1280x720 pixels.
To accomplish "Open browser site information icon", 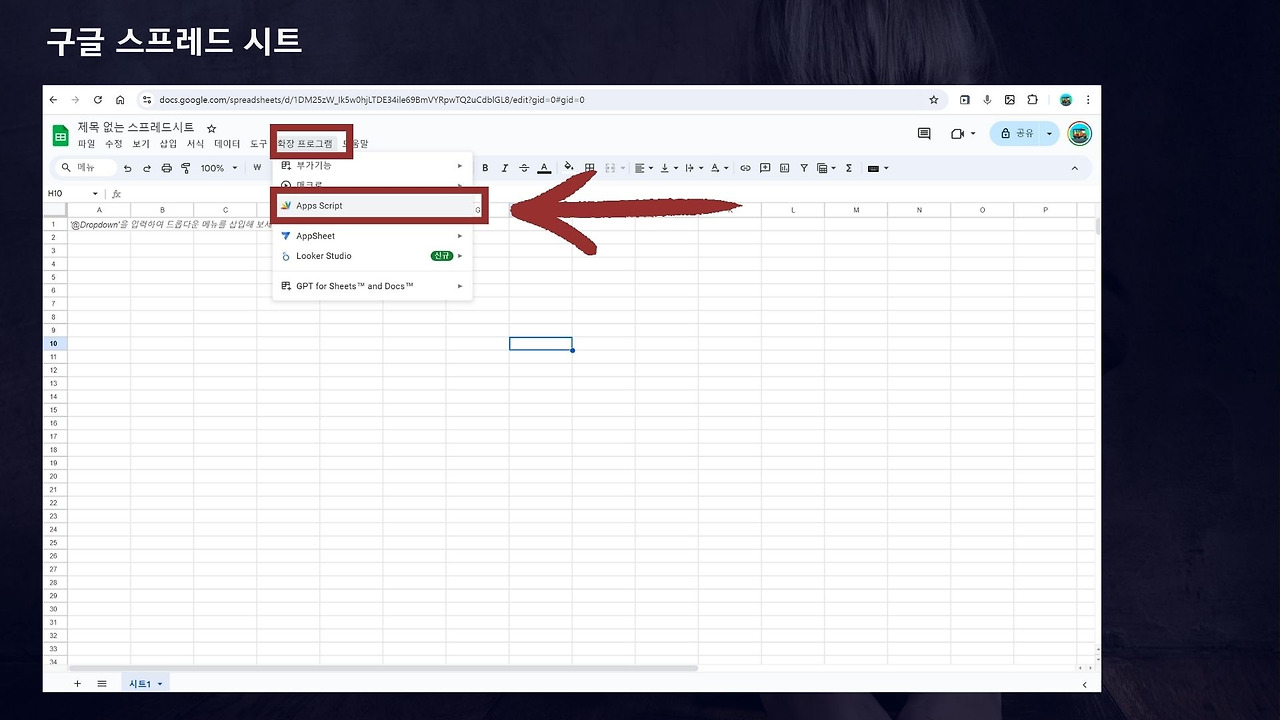I will pyautogui.click(x=146, y=100).
